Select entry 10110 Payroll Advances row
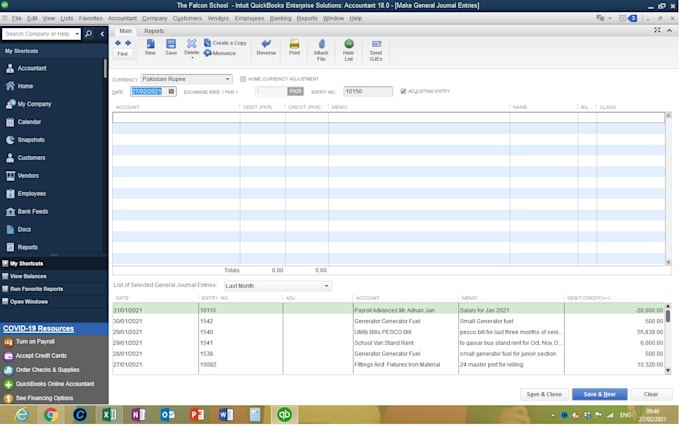This screenshot has width=680, height=425. tap(388, 310)
